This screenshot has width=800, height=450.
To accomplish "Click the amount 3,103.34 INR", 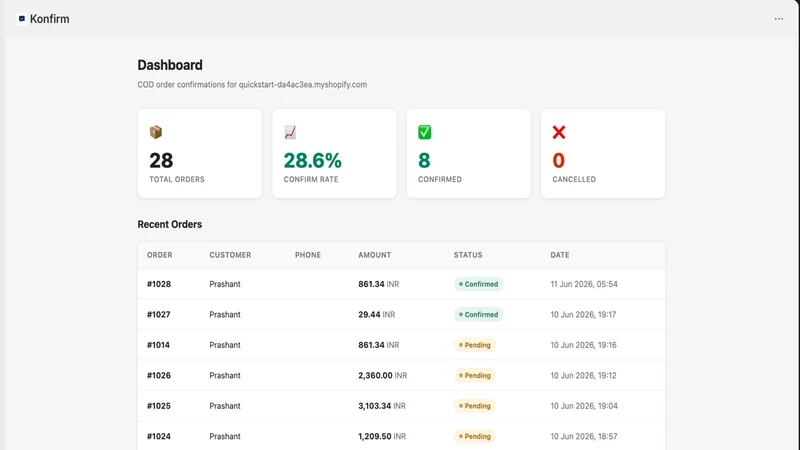I will coord(382,406).
